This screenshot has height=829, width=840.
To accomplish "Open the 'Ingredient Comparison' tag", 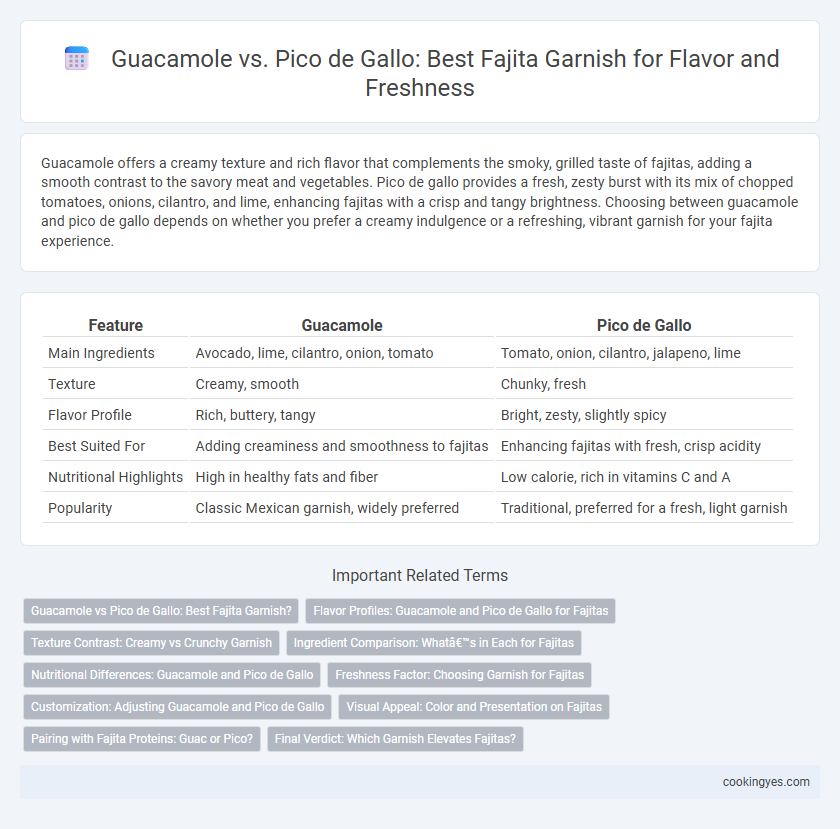I will (x=433, y=643).
